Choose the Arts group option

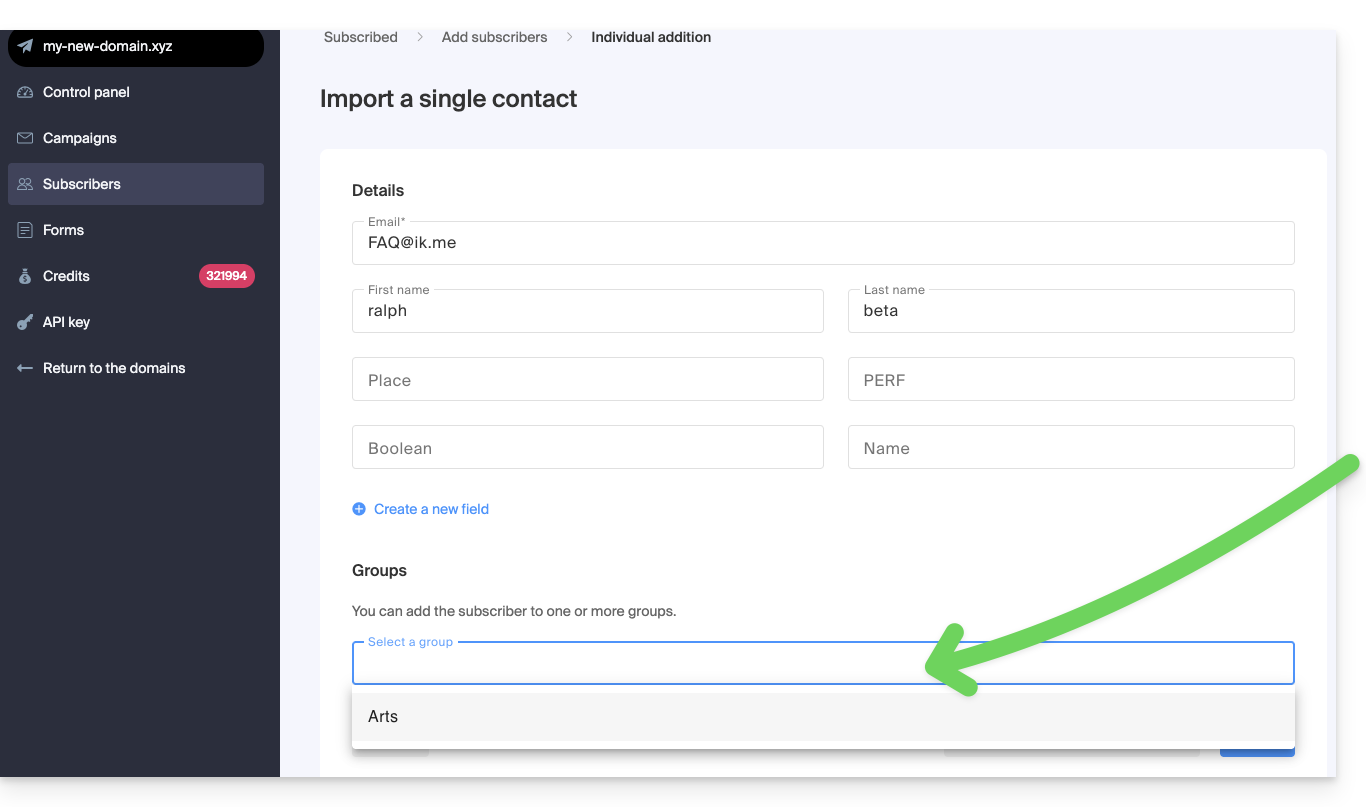[x=383, y=716]
